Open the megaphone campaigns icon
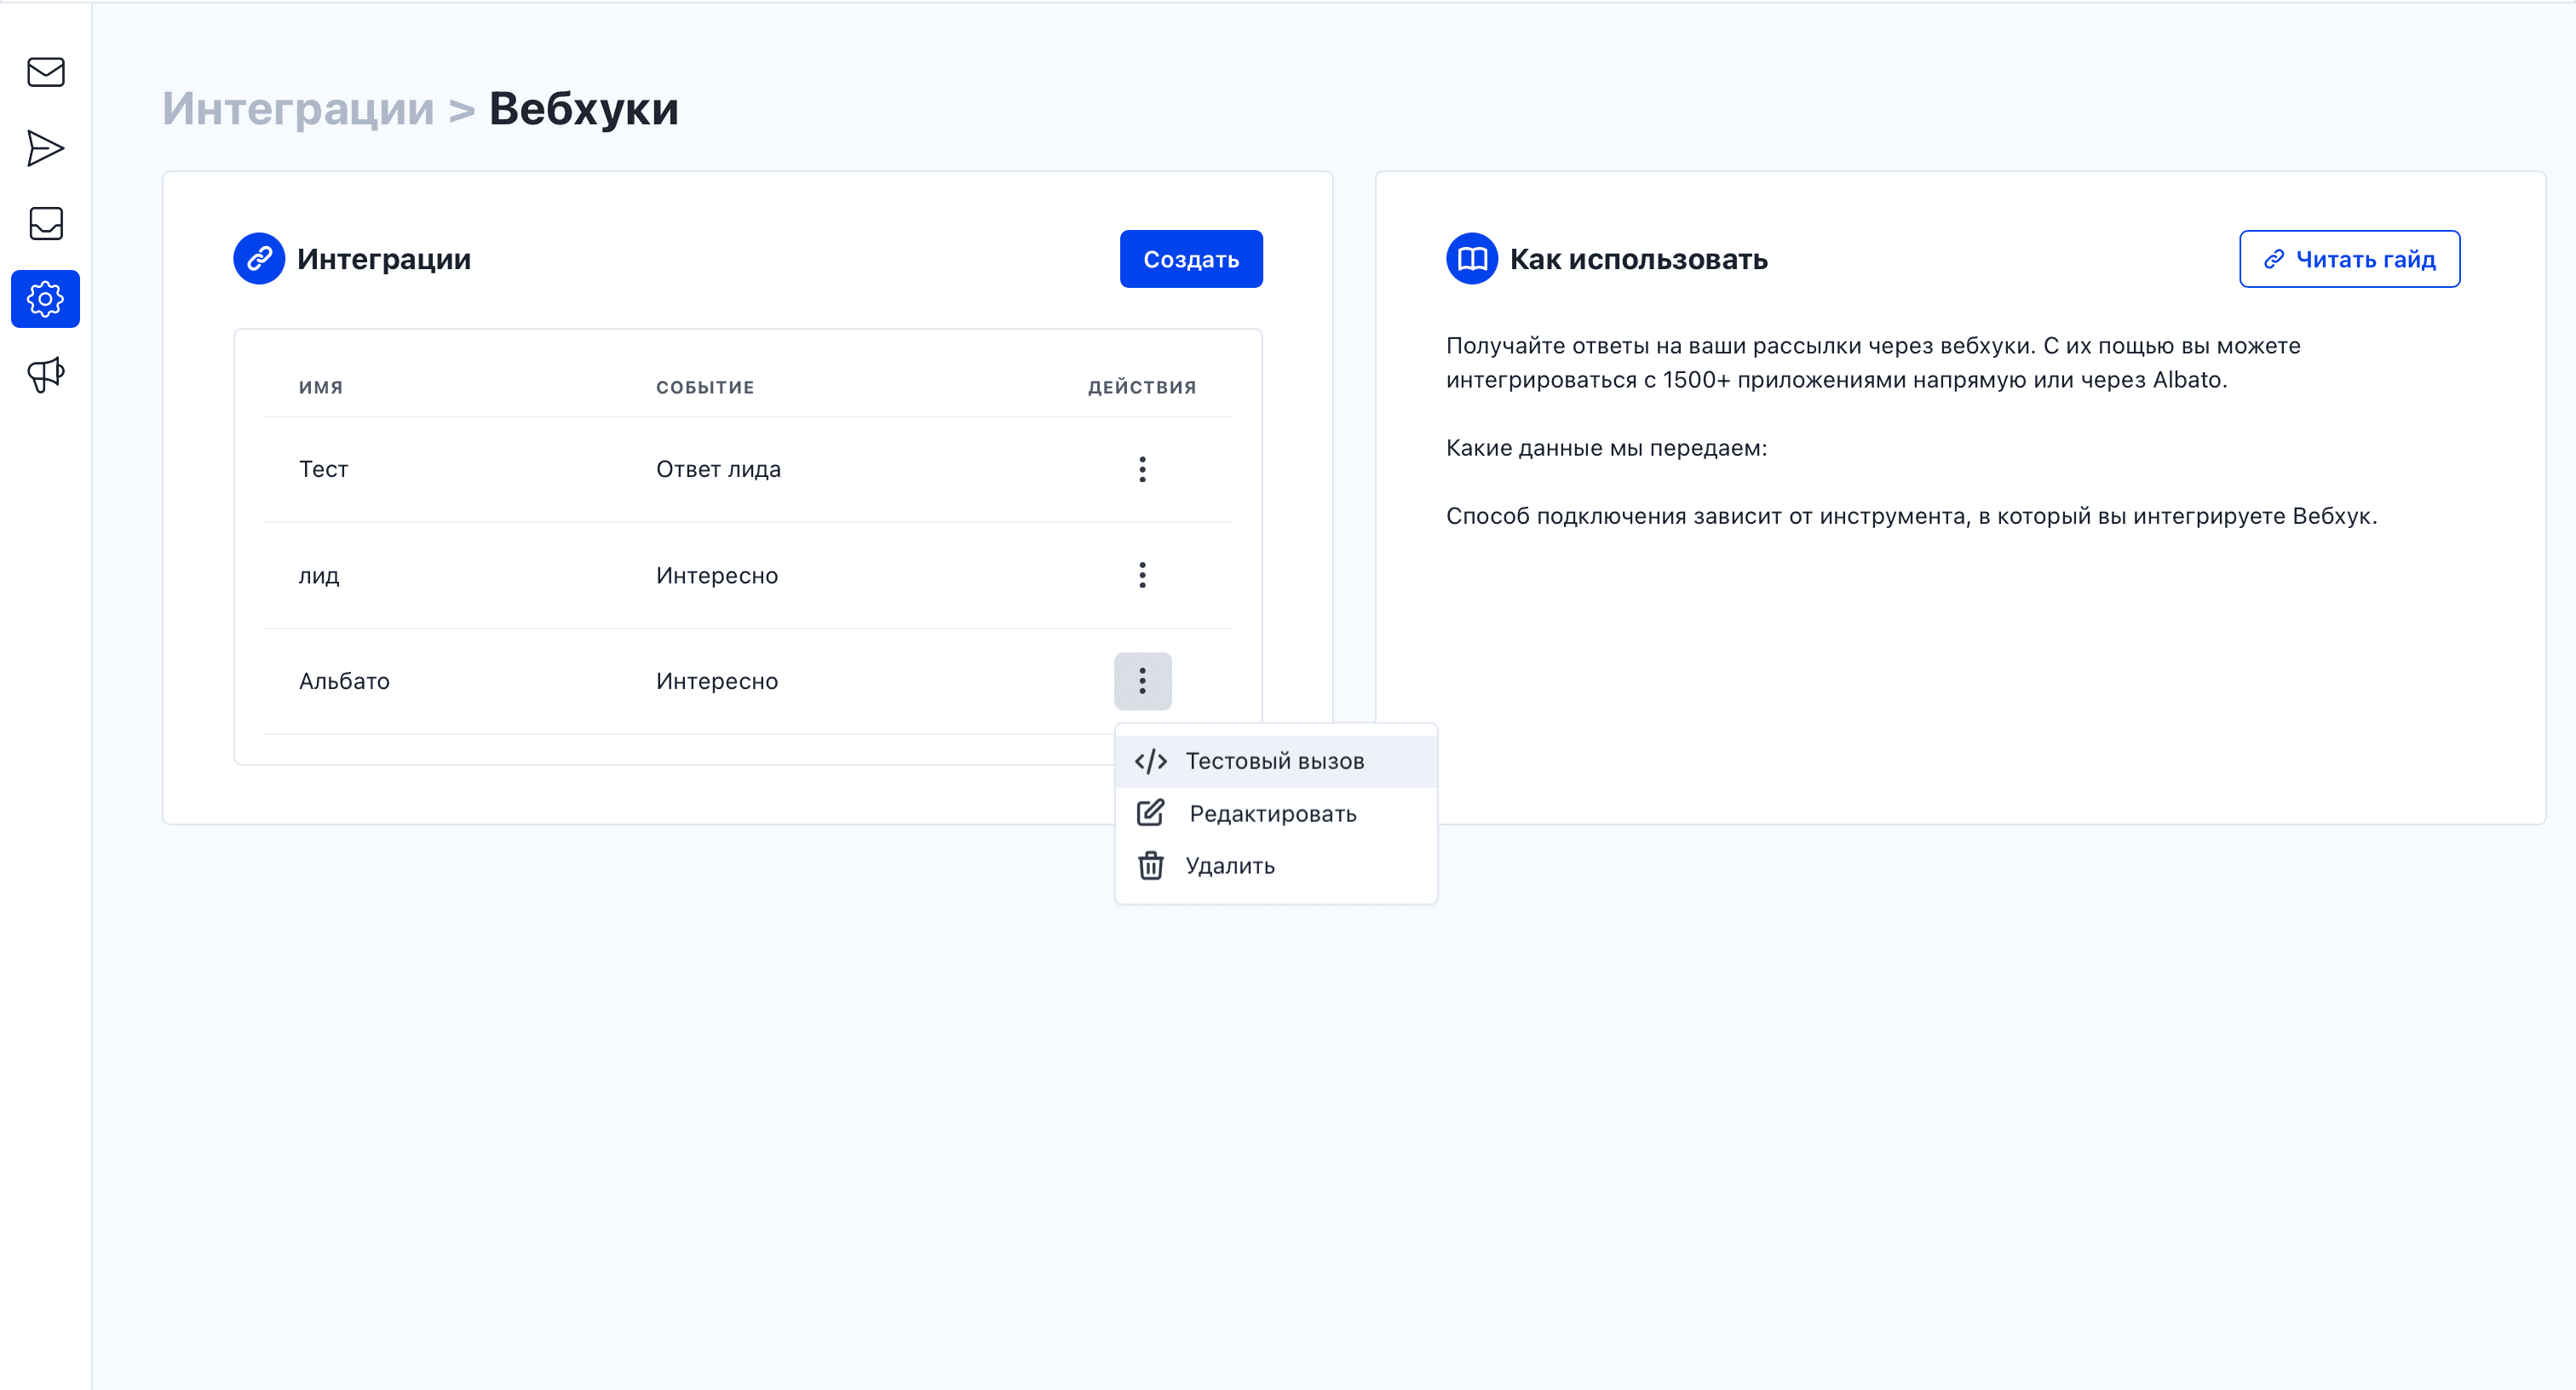This screenshot has width=2576, height=1390. [46, 375]
